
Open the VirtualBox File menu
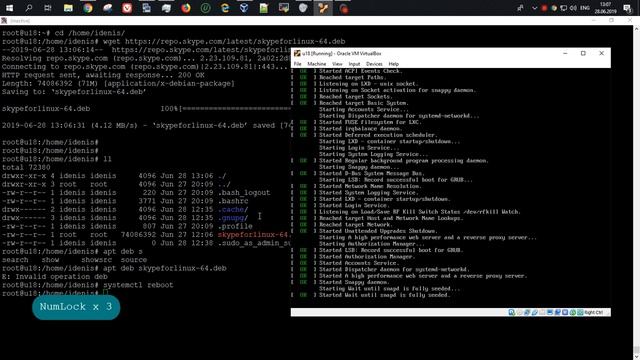pos(298,64)
